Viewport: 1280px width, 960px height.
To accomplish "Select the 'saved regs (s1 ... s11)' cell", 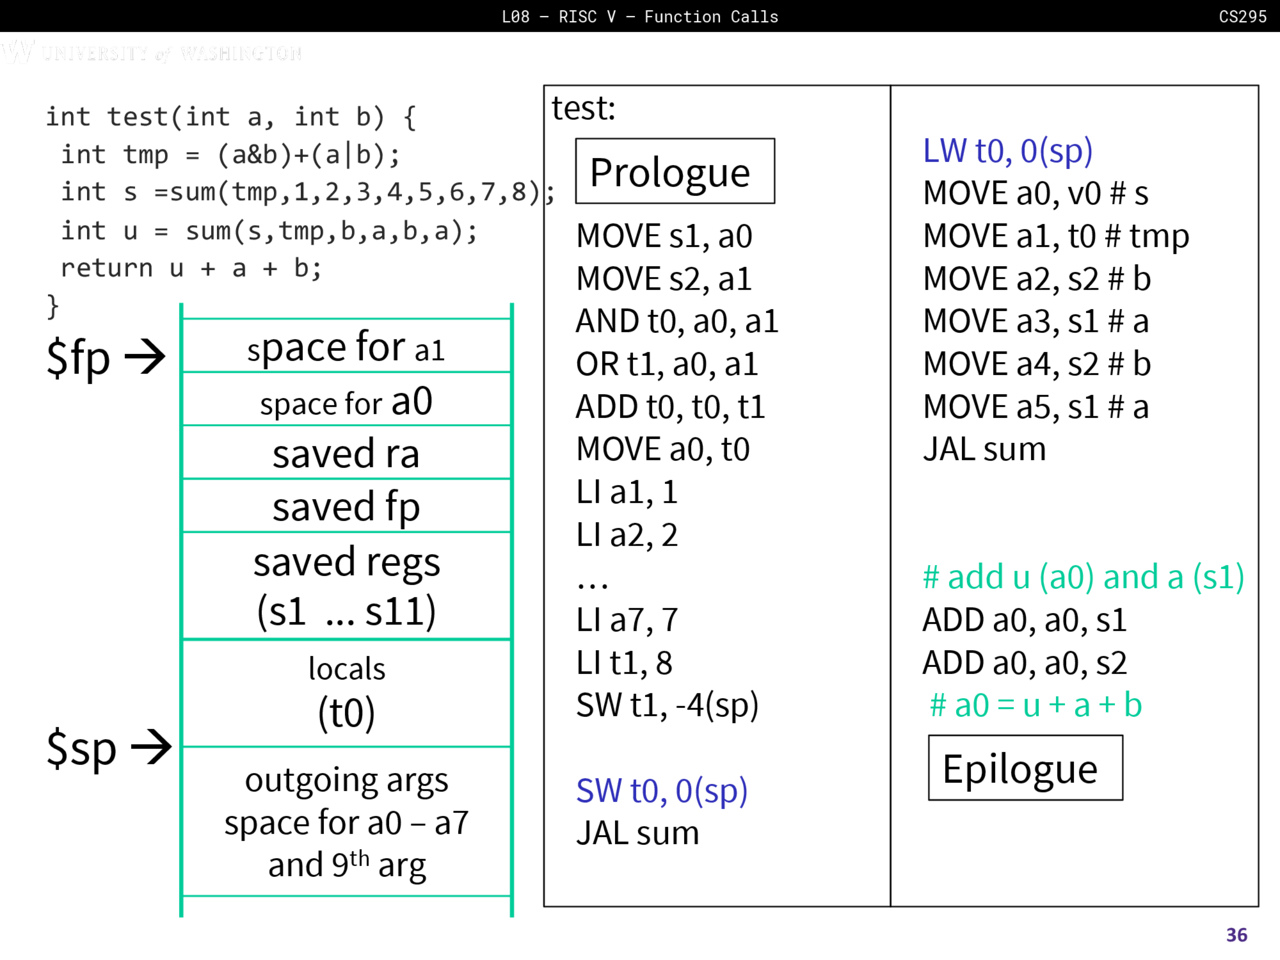I will 346,586.
